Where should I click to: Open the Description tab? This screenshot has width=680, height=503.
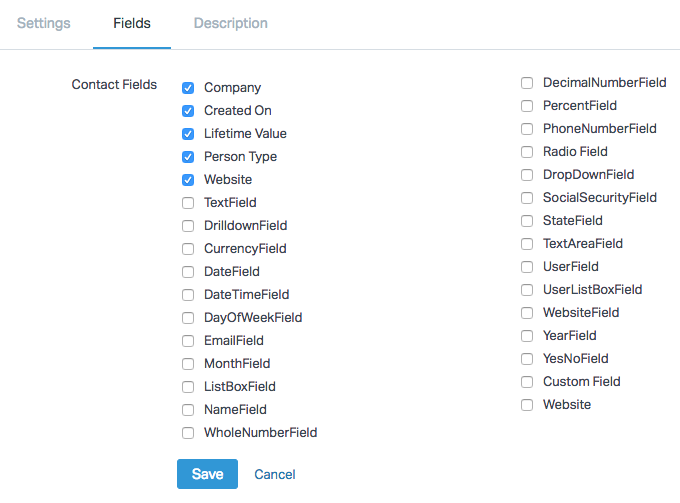coord(231,23)
